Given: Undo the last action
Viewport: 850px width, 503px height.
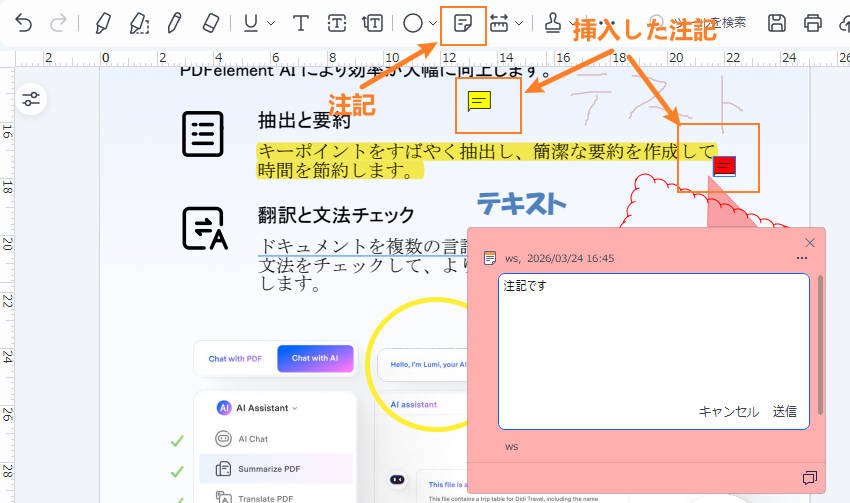Looking at the screenshot, I should pos(23,23).
